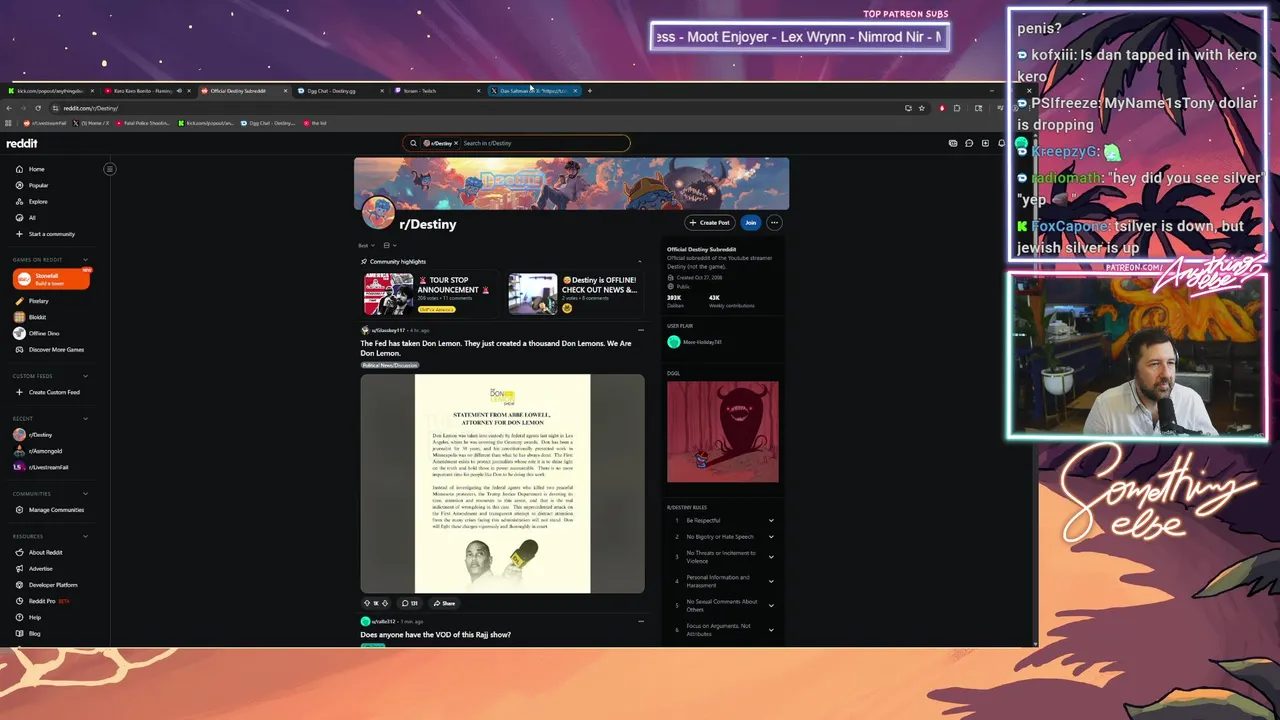Open the Reddit chat icon in header
The height and width of the screenshot is (720, 1280).
969,143
